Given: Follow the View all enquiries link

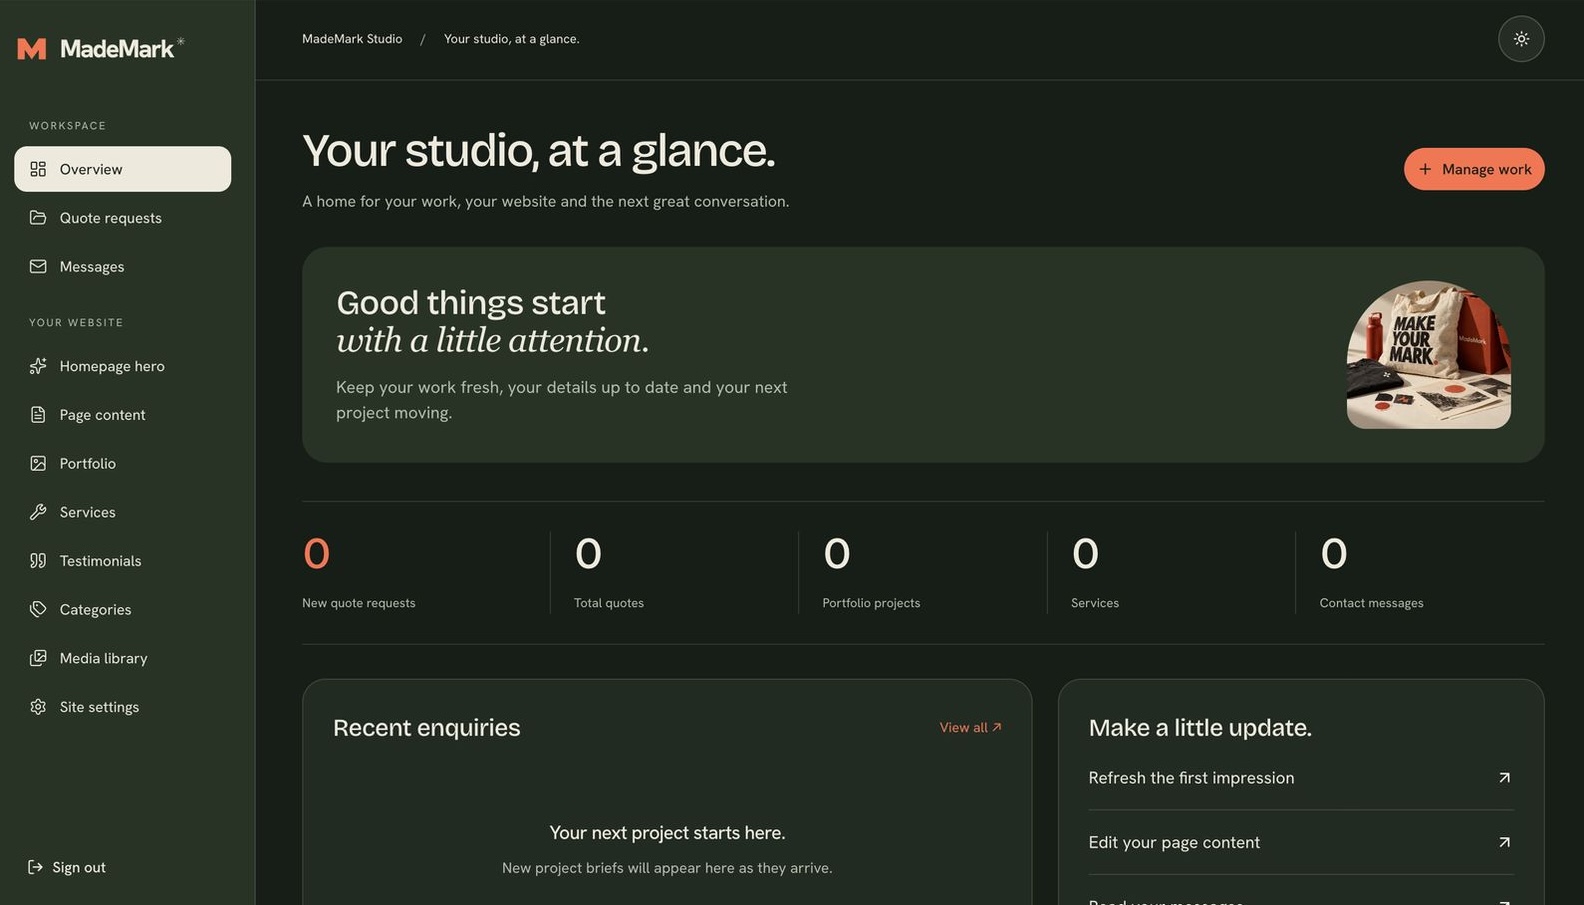Looking at the screenshot, I should click(970, 728).
